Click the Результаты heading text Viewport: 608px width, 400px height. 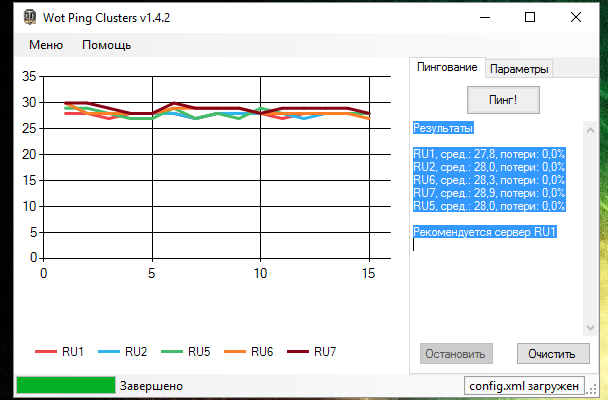pos(443,128)
